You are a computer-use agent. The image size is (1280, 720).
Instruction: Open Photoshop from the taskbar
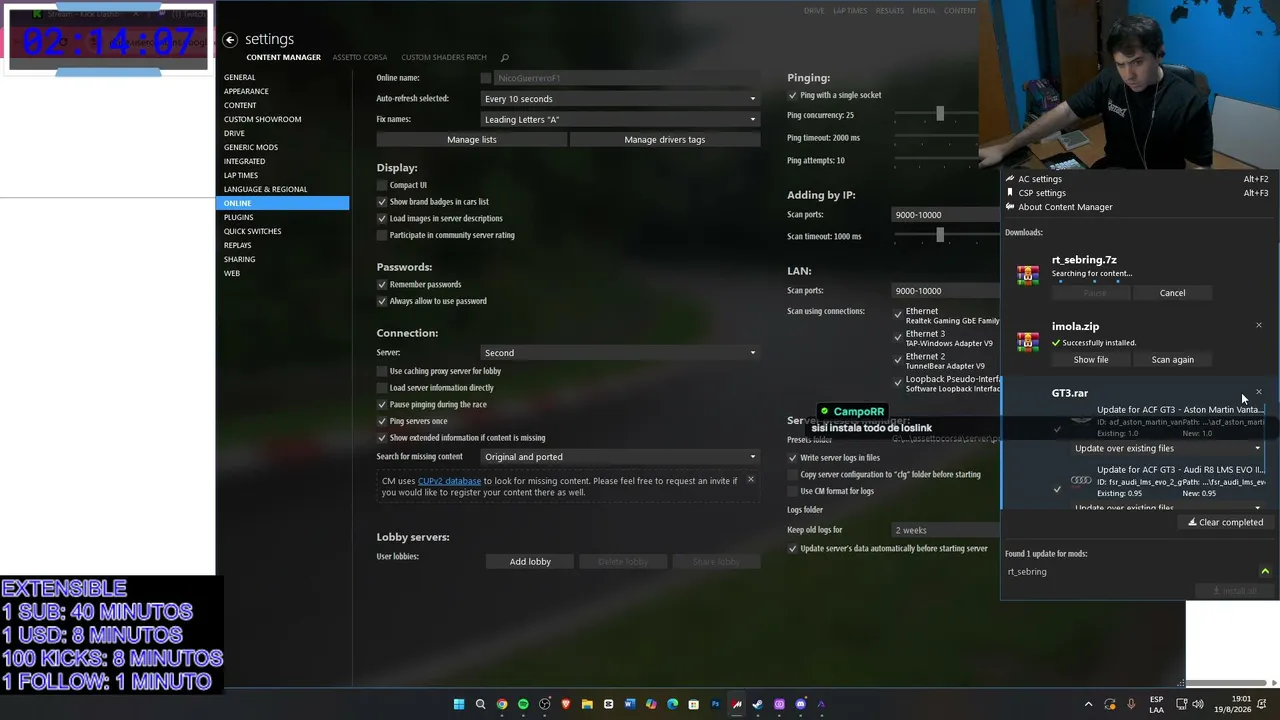pyautogui.click(x=715, y=704)
